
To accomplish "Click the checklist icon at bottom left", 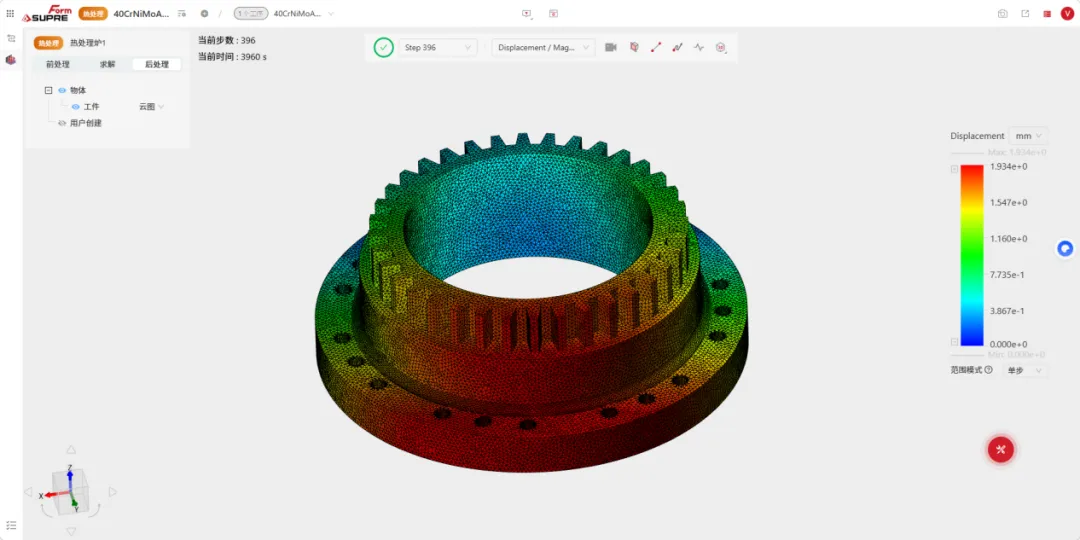I will tap(10, 525).
